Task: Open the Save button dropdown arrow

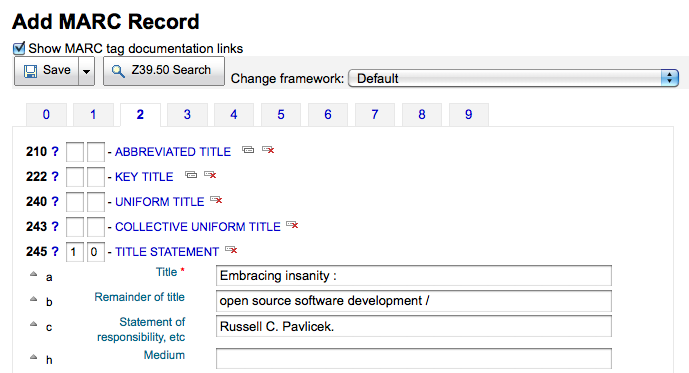Action: click(87, 71)
